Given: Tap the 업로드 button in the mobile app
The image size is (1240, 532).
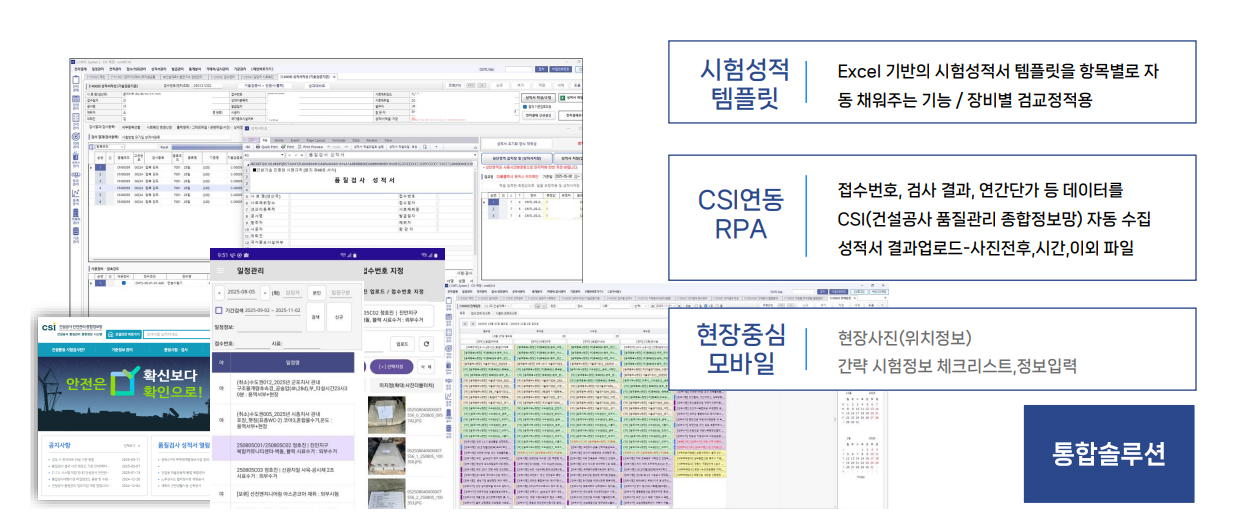Looking at the screenshot, I should tap(402, 344).
